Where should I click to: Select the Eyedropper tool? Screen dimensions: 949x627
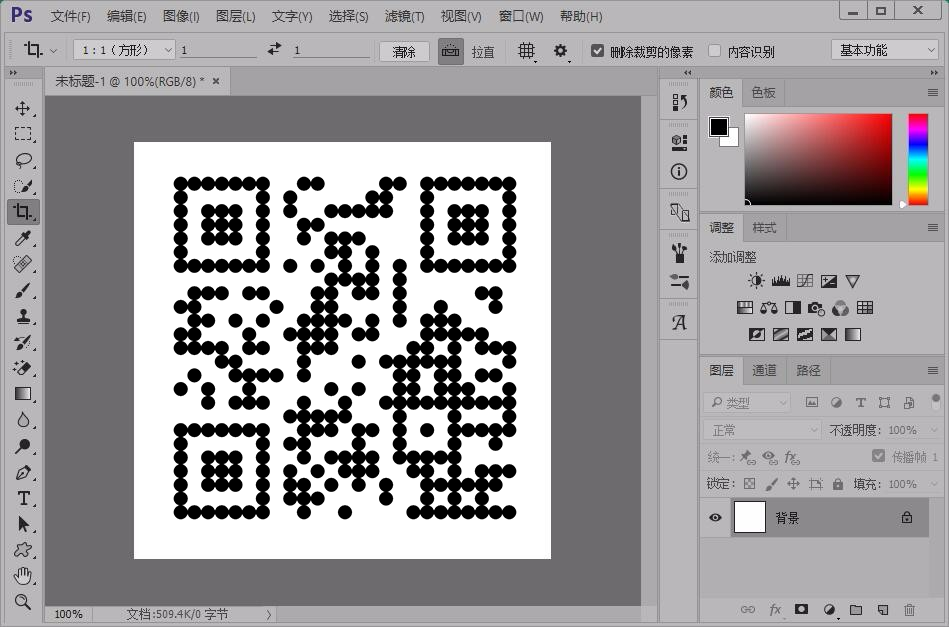[x=23, y=238]
